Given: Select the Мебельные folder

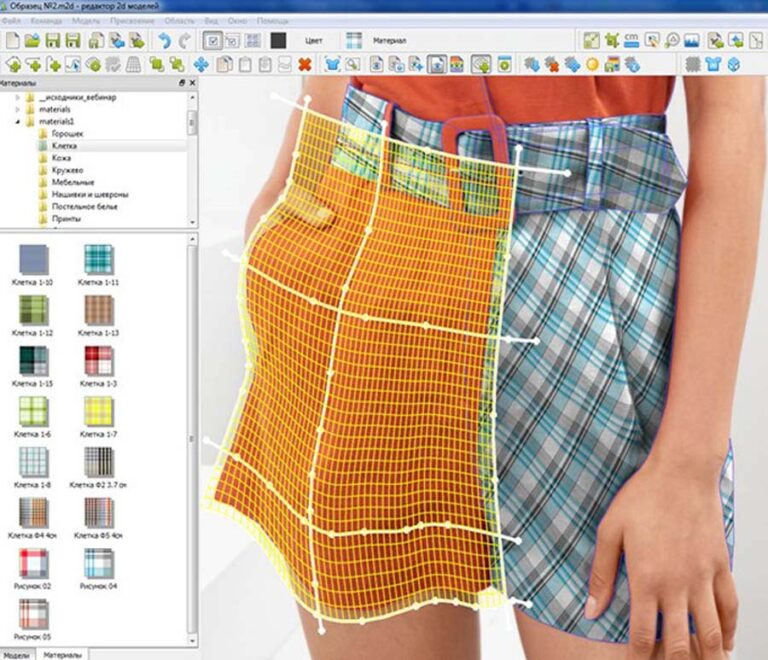Looking at the screenshot, I should 72,182.
